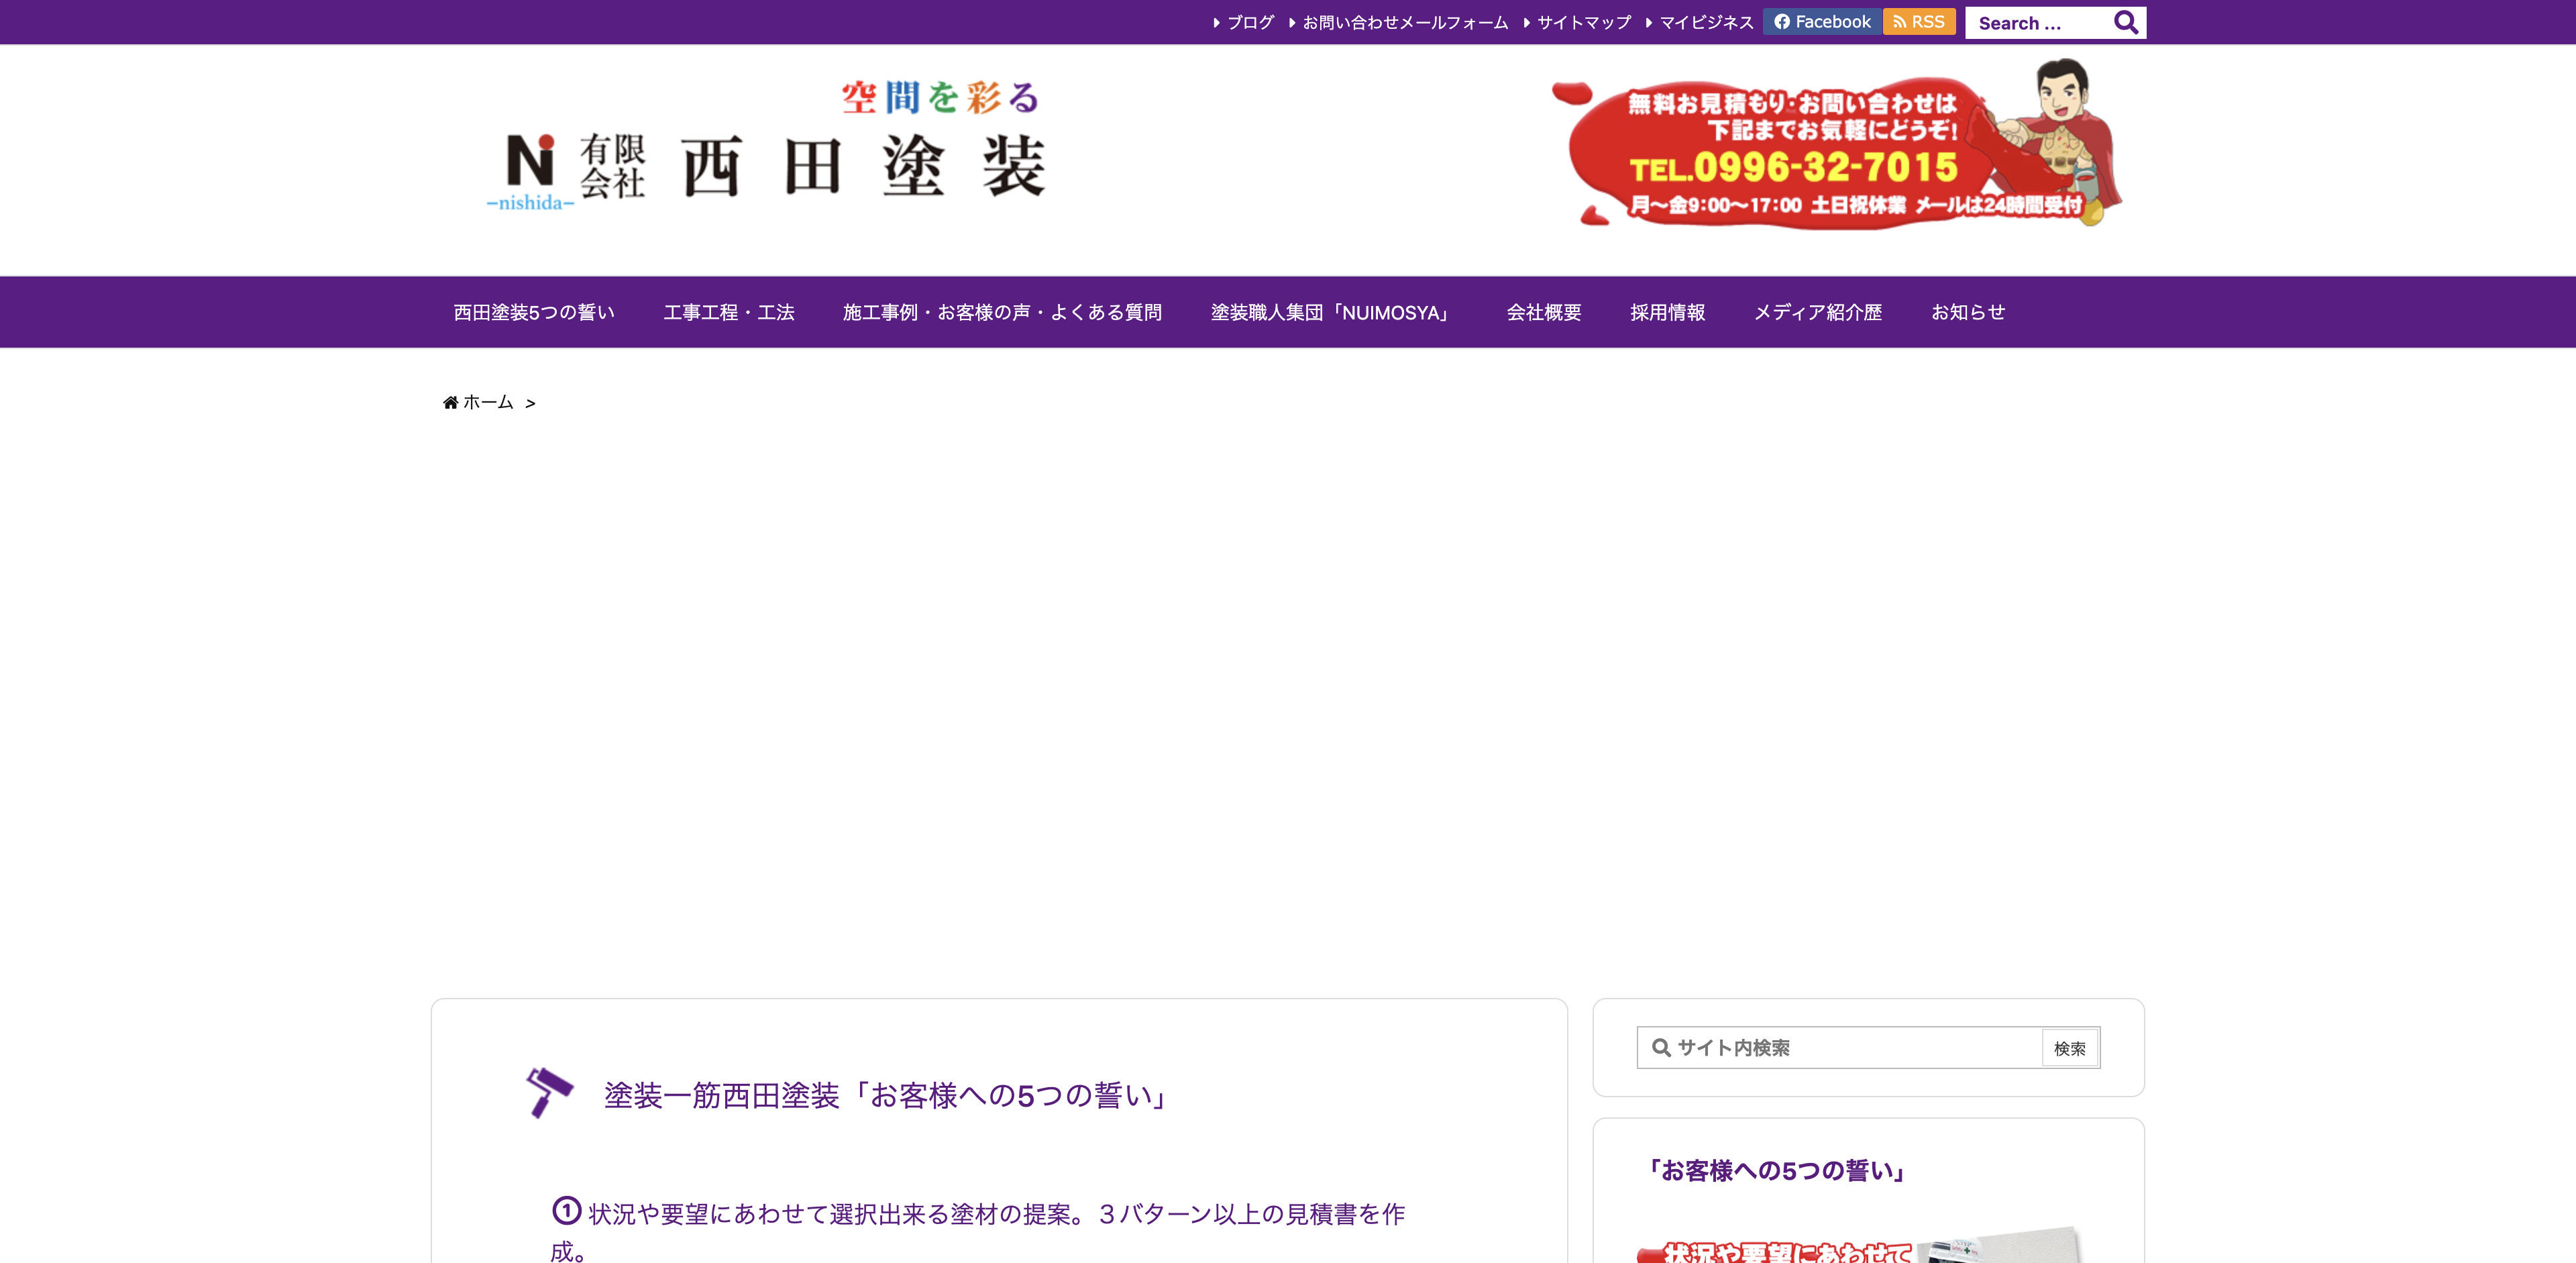Screen dimensions: 2576x1263
Task: Click the red phone inquiry banner
Action: pos(1837,144)
